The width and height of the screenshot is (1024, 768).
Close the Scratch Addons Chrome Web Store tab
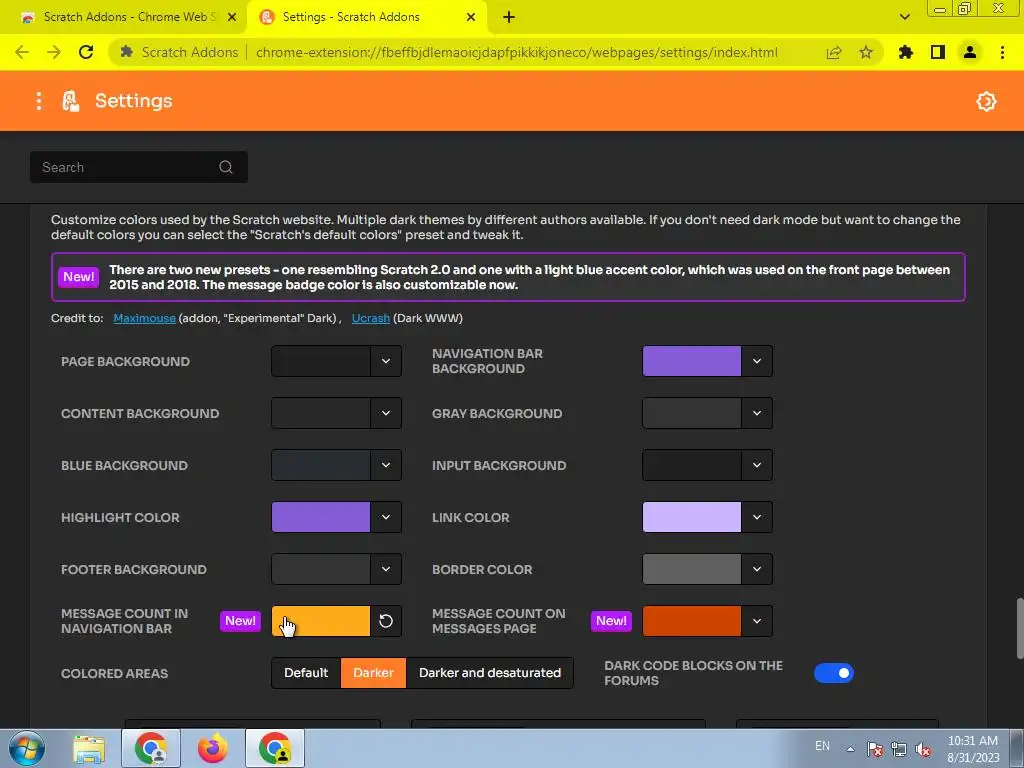[232, 17]
